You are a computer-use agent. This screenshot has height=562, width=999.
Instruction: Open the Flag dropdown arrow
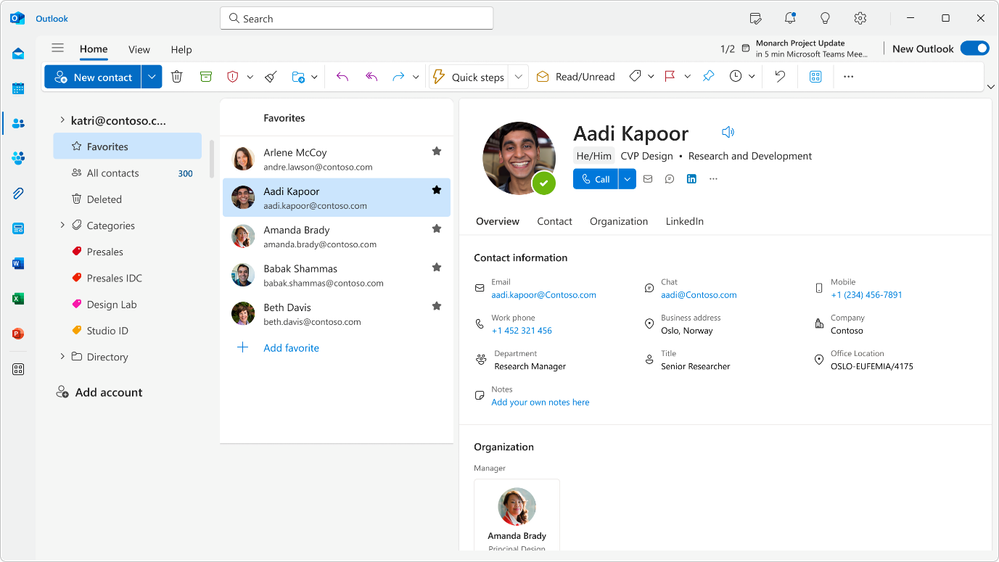pyautogui.click(x=687, y=77)
